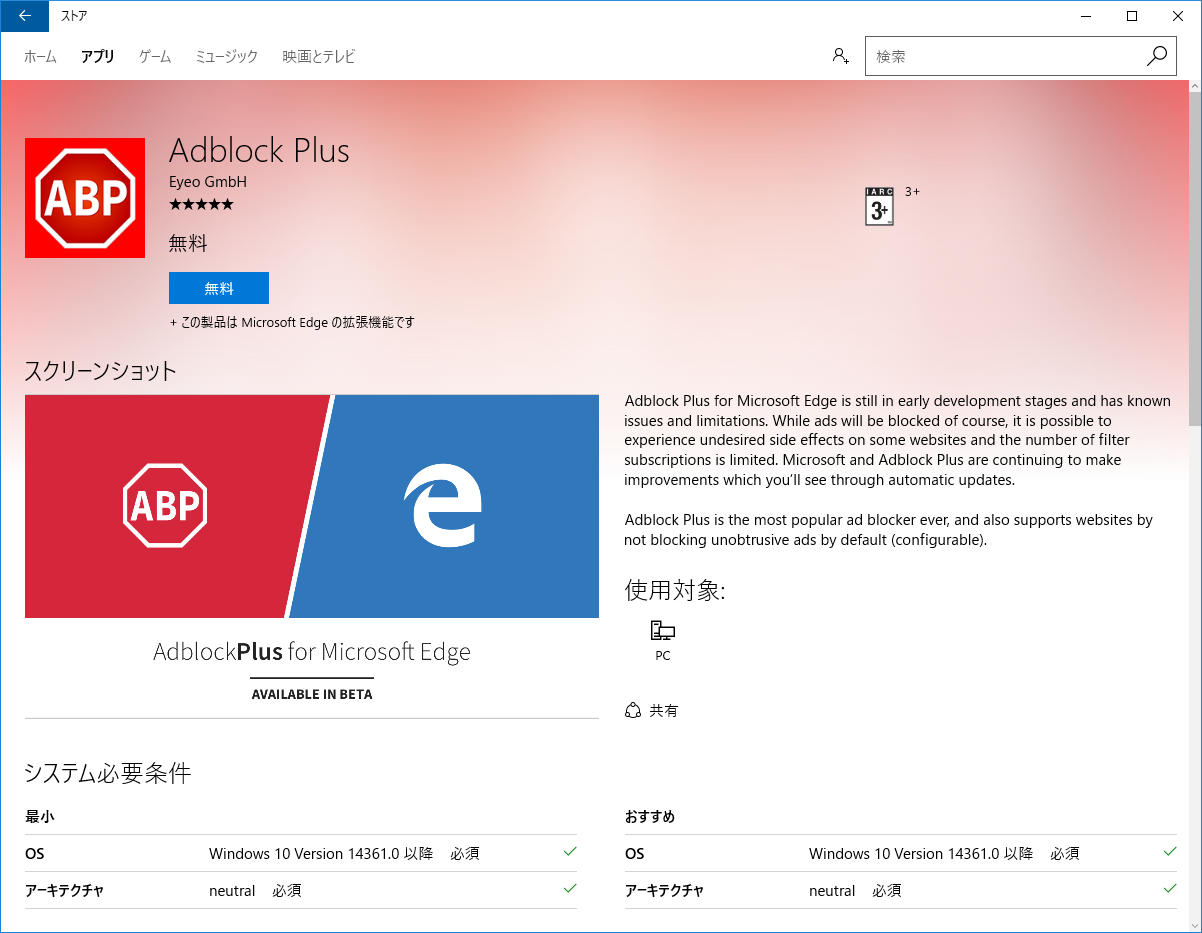Viewport: 1202px width, 933px height.
Task: Click the green checkmark in 最小 OS row
Action: point(570,852)
